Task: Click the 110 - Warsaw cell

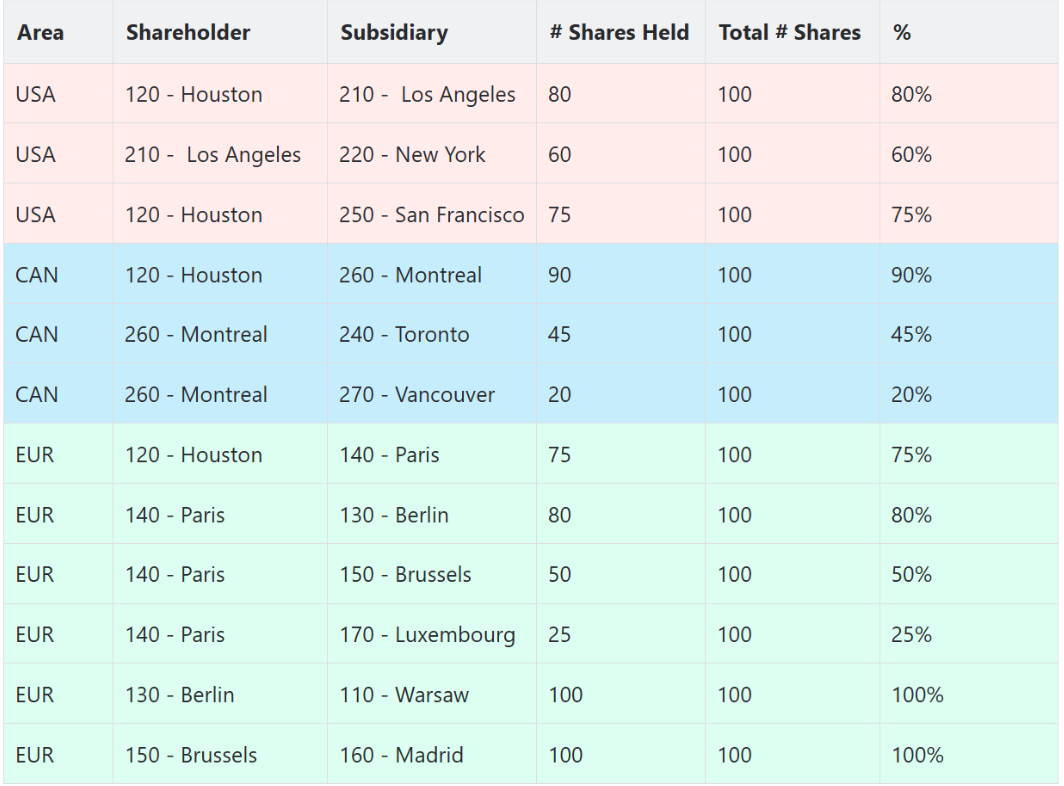Action: (432, 694)
